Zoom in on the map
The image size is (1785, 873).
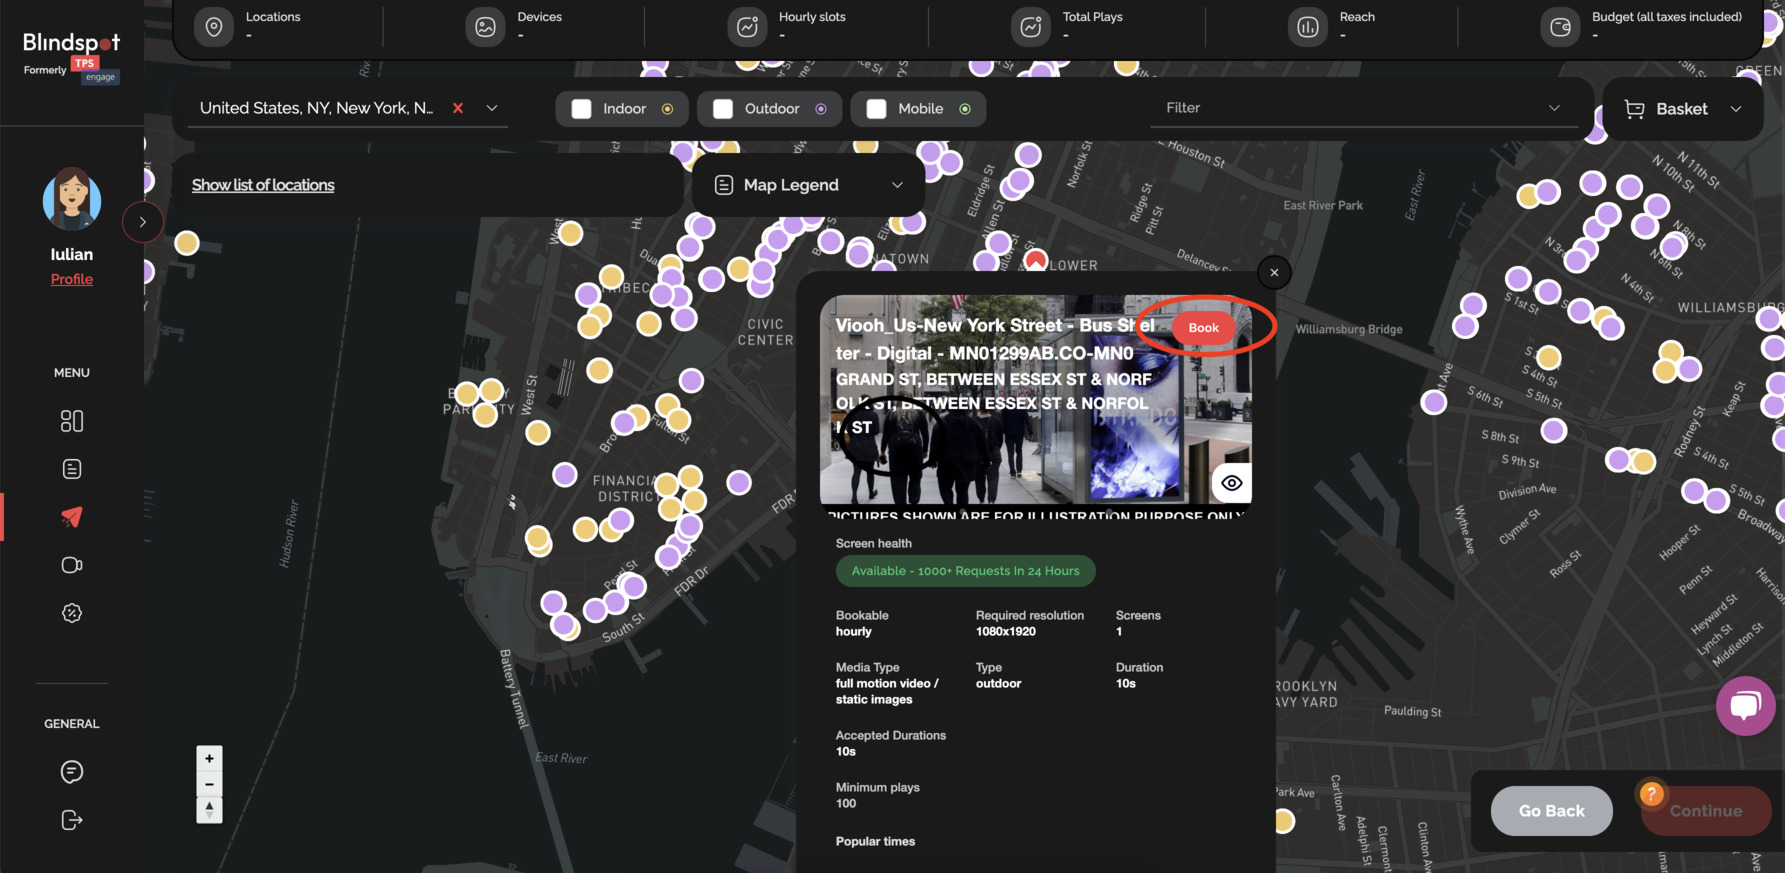point(209,758)
